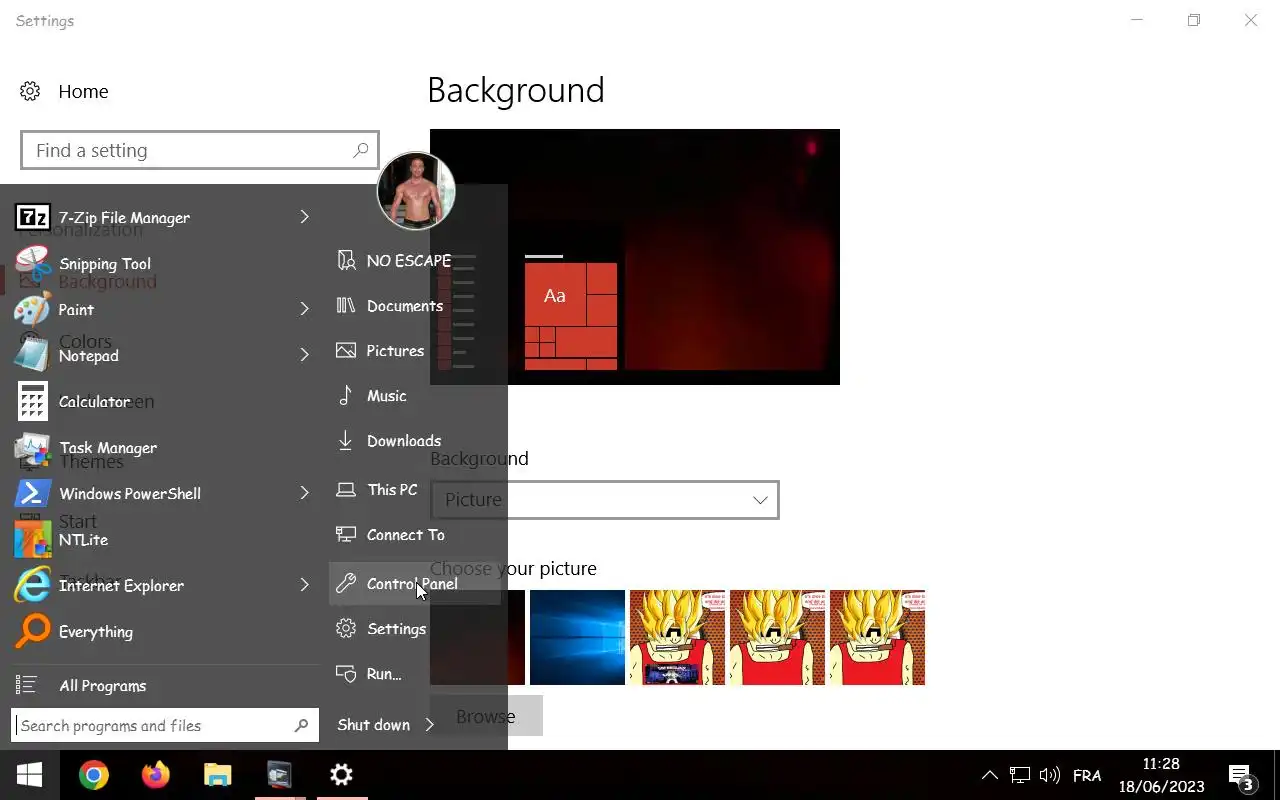Launch Calculator app icon
This screenshot has width=1280, height=800.
pos(32,402)
